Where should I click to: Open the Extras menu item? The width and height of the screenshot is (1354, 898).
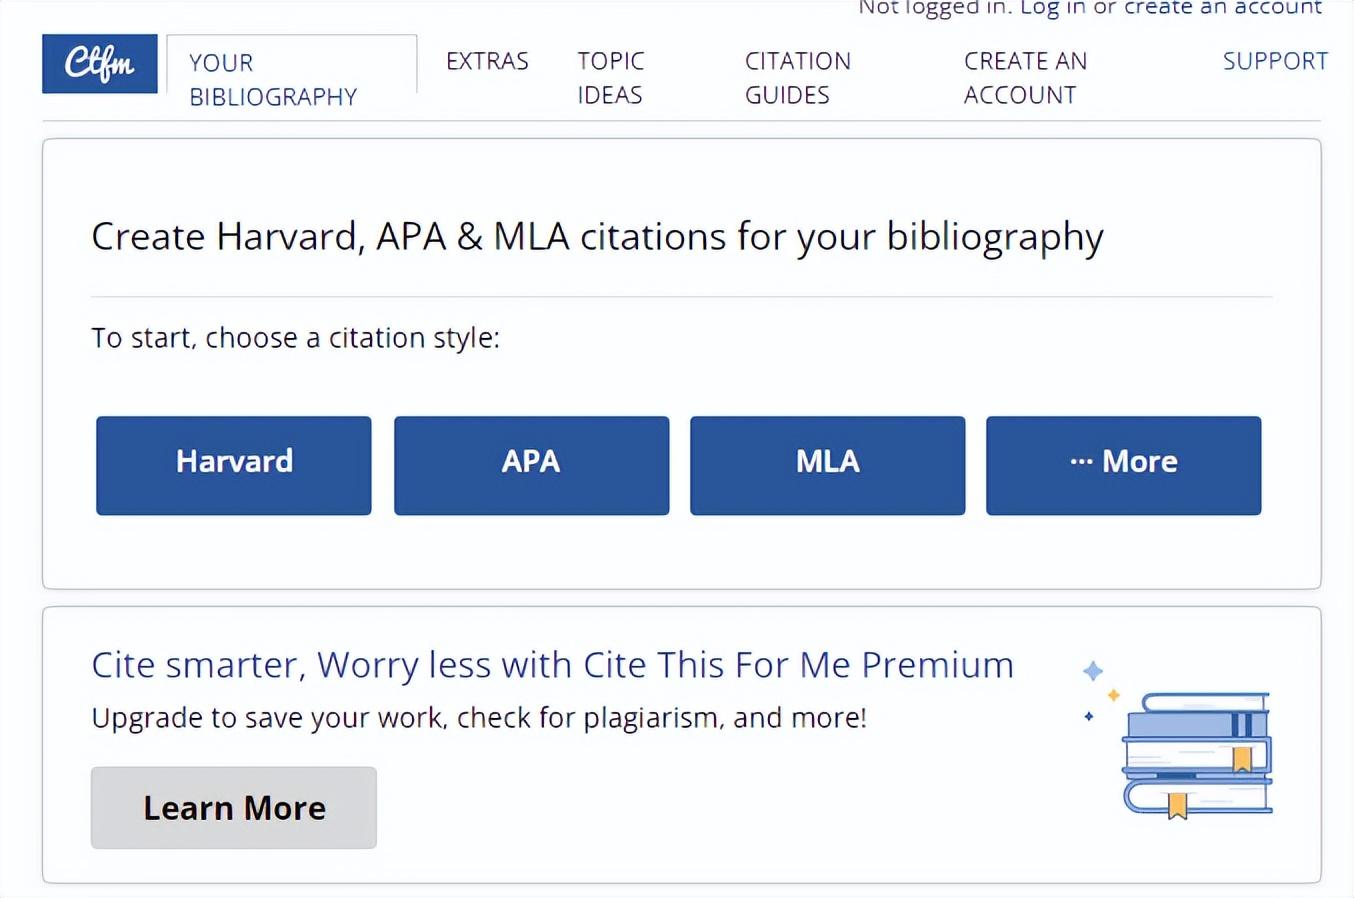[x=487, y=61]
